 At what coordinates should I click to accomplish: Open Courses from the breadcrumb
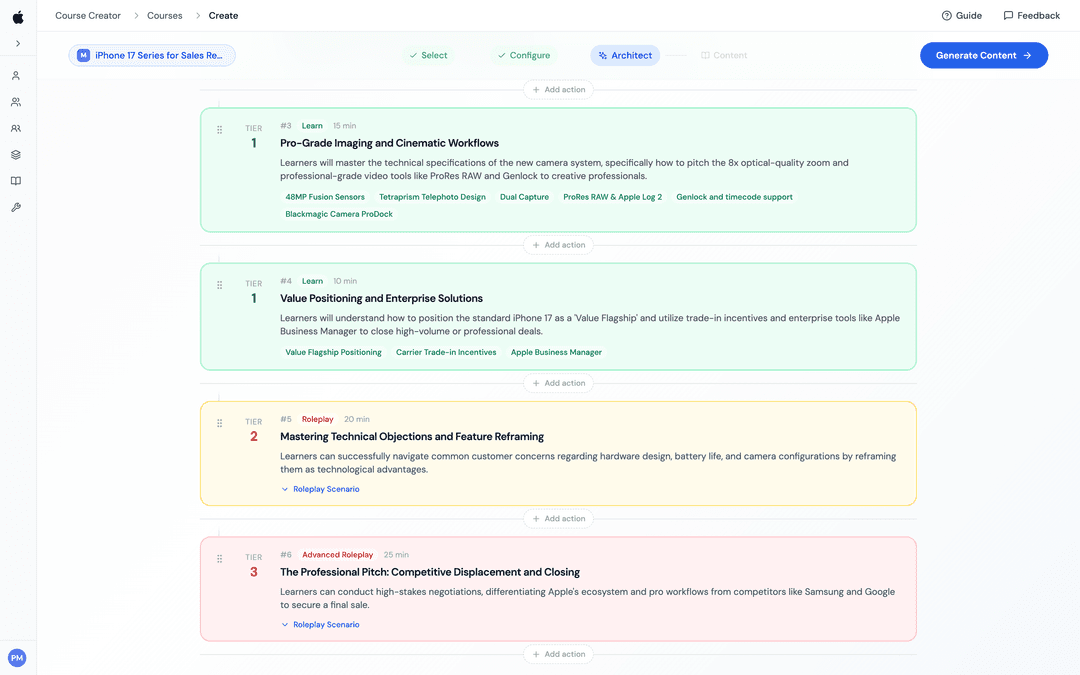coord(163,15)
